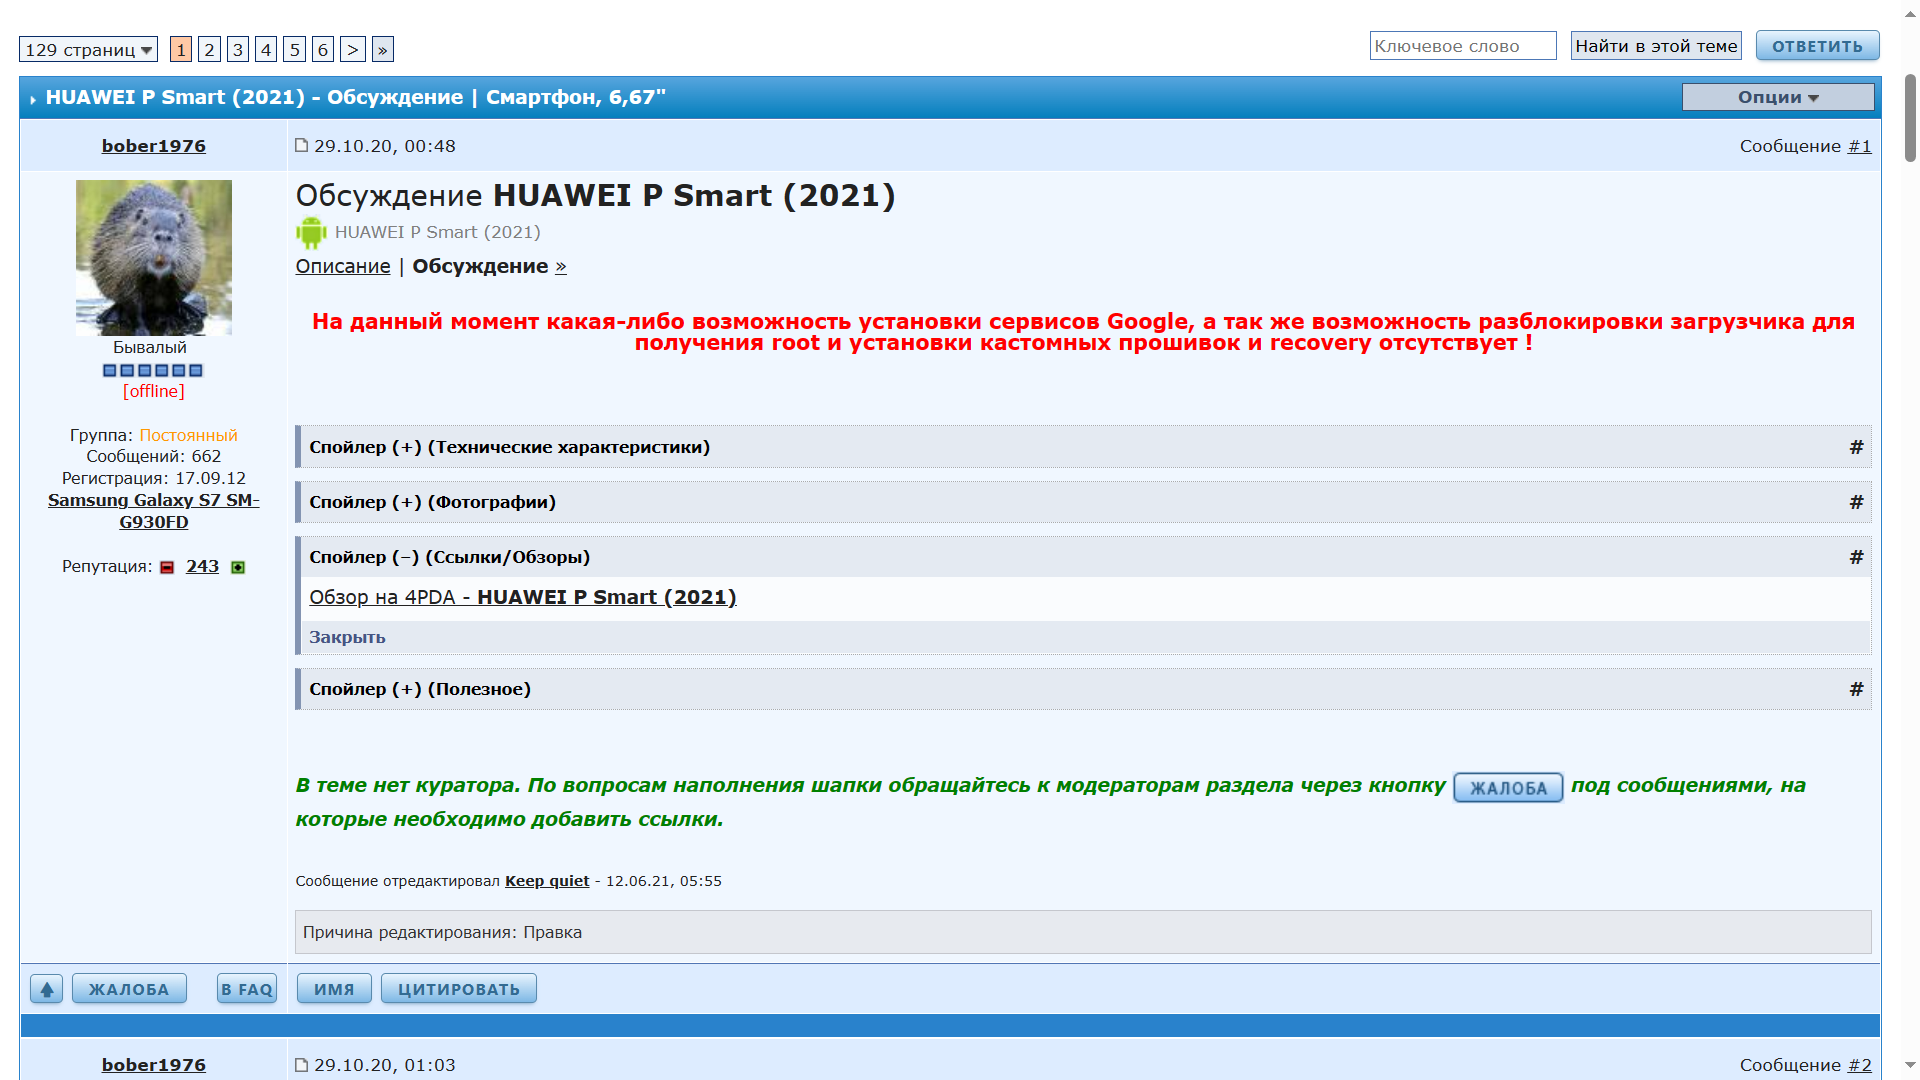Click # anchor on Полезное spoiler
The width and height of the screenshot is (1920, 1080).
coord(1856,689)
